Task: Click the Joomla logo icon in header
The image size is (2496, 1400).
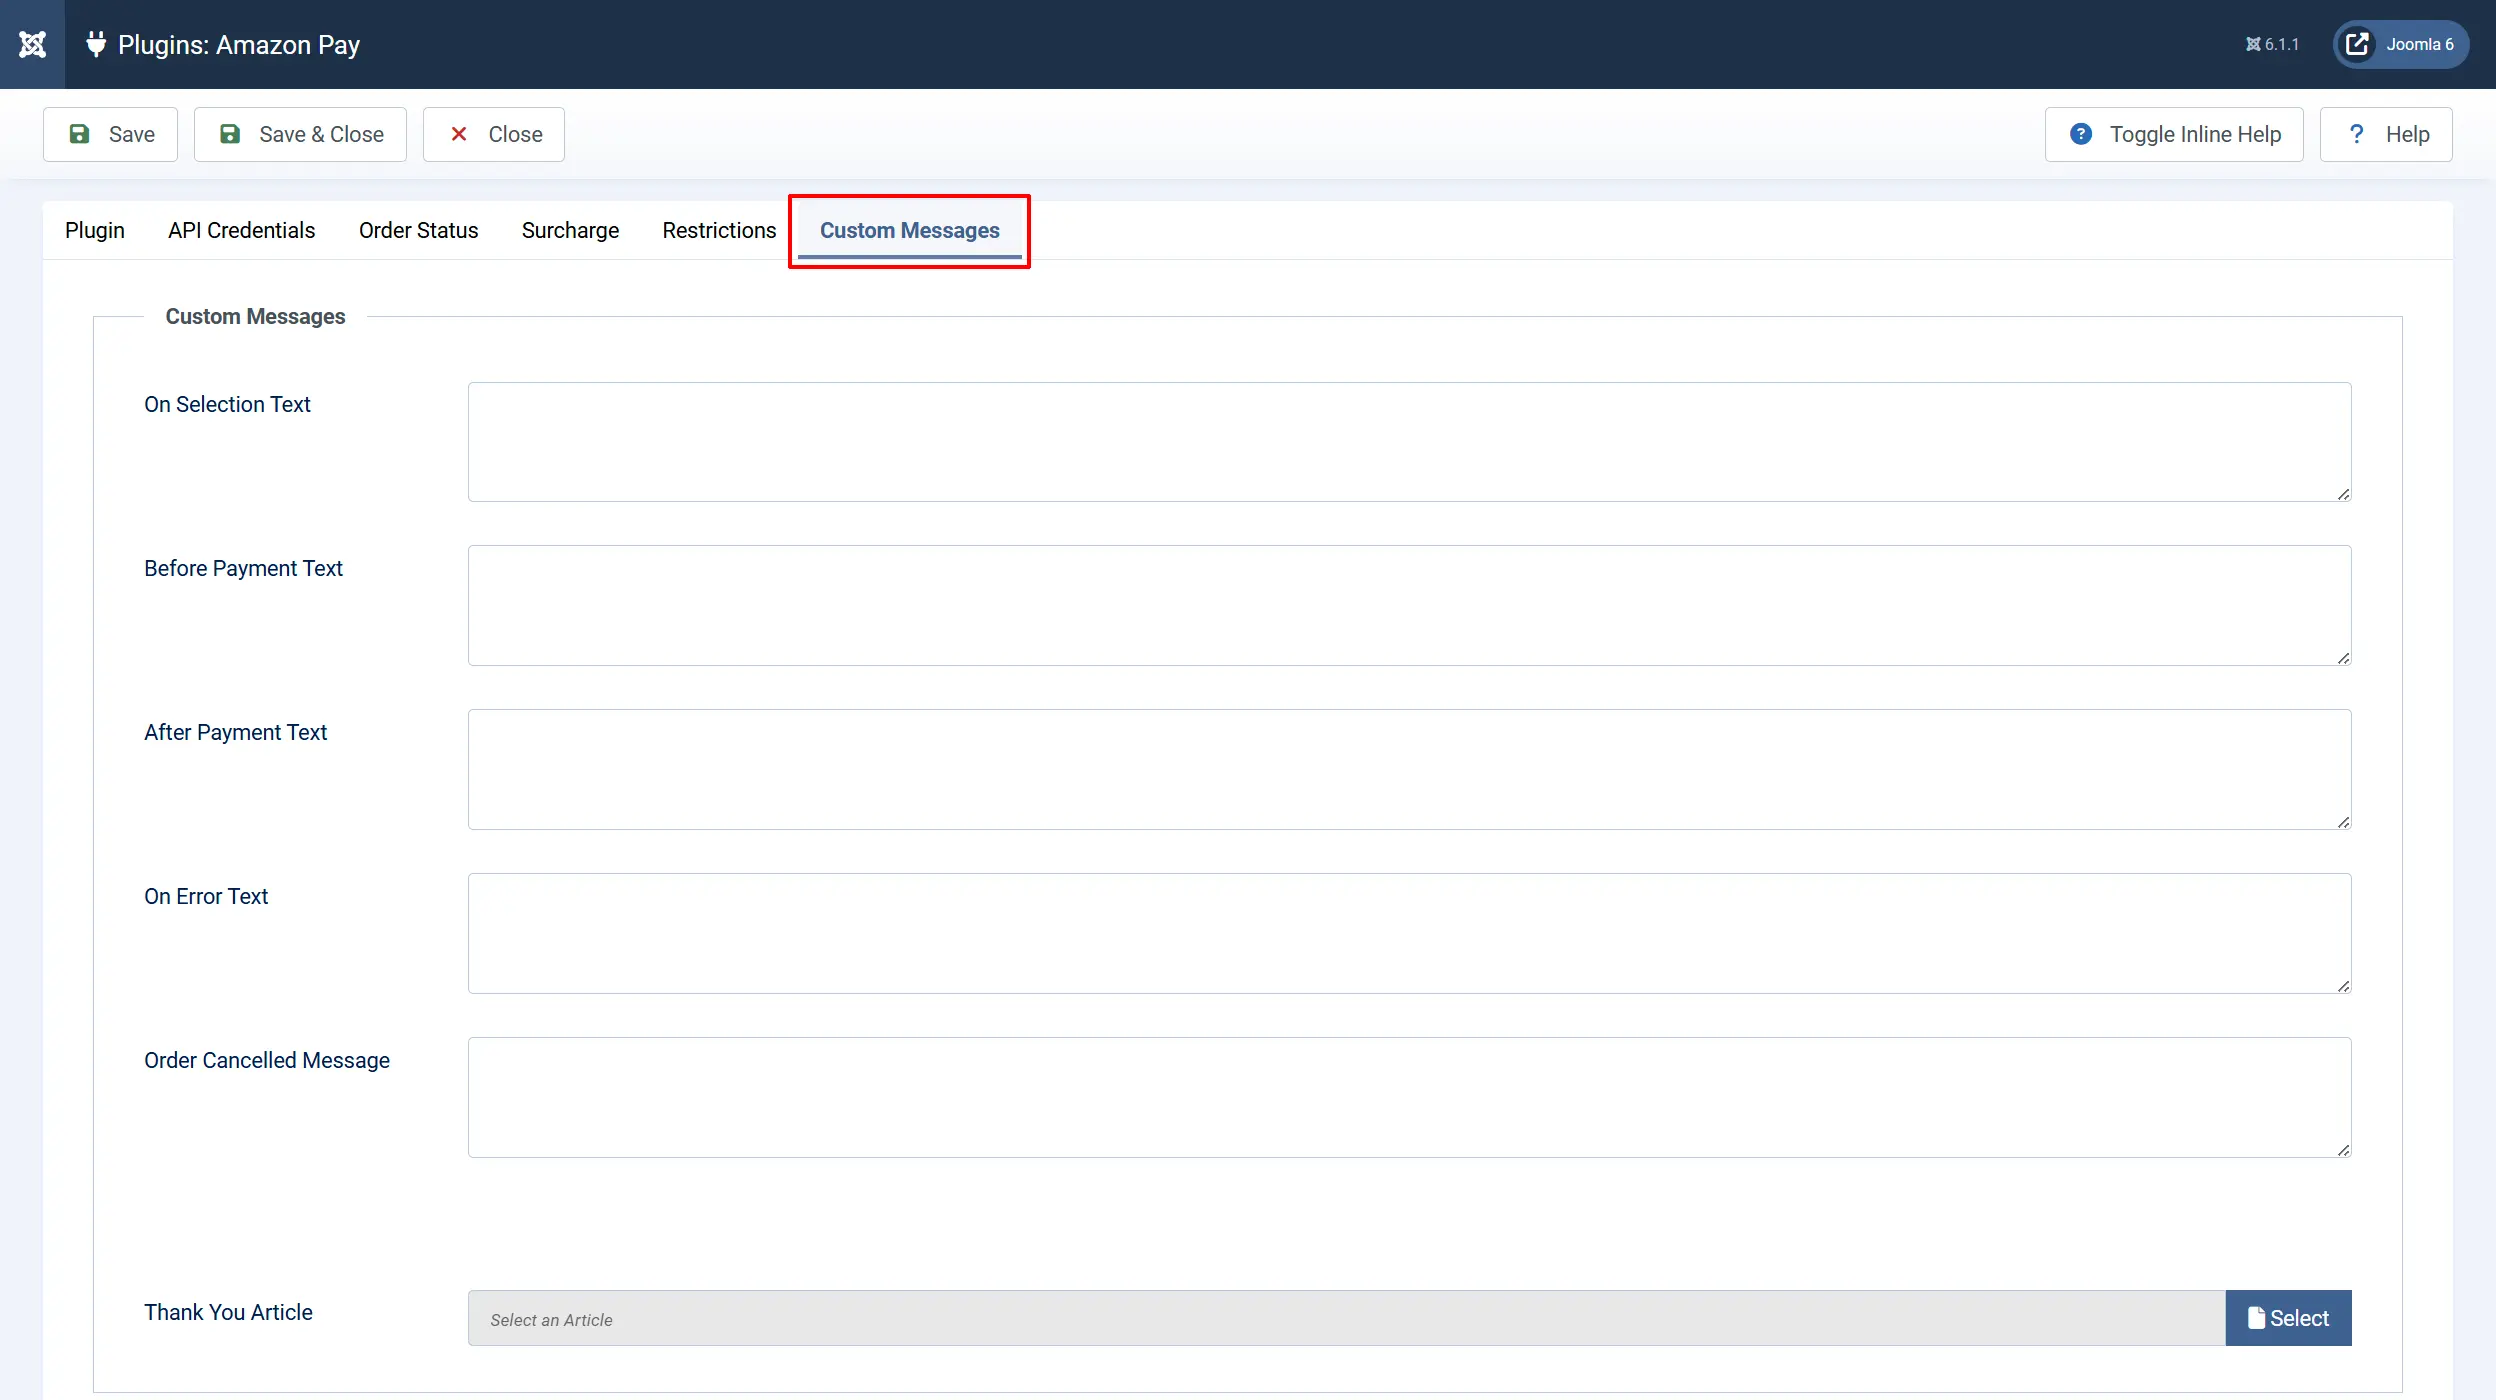Action: (x=32, y=44)
